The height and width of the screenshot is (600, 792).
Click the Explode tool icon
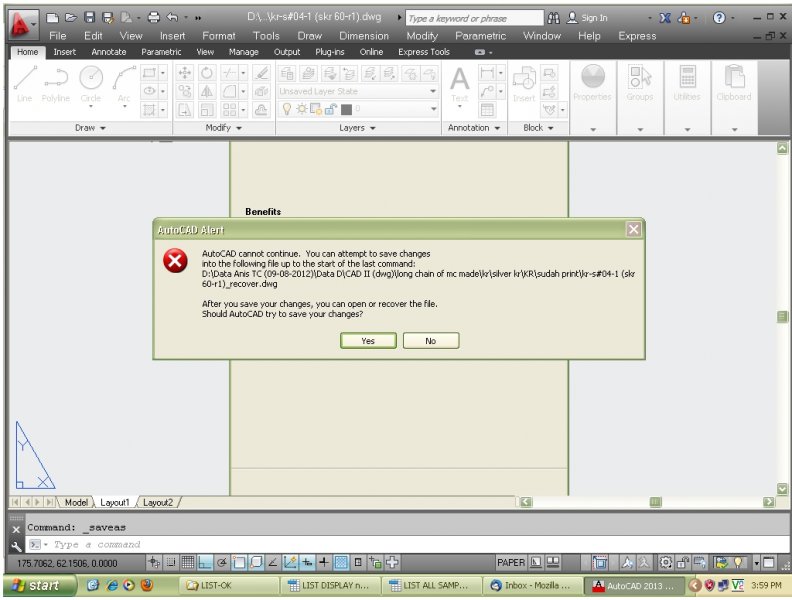tap(261, 91)
